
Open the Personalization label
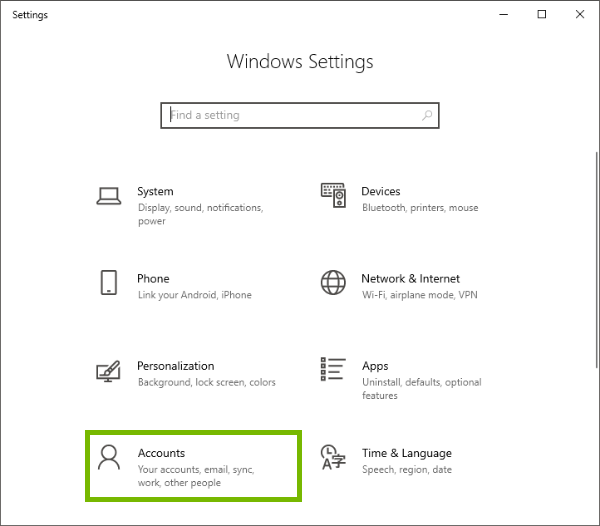(x=176, y=366)
